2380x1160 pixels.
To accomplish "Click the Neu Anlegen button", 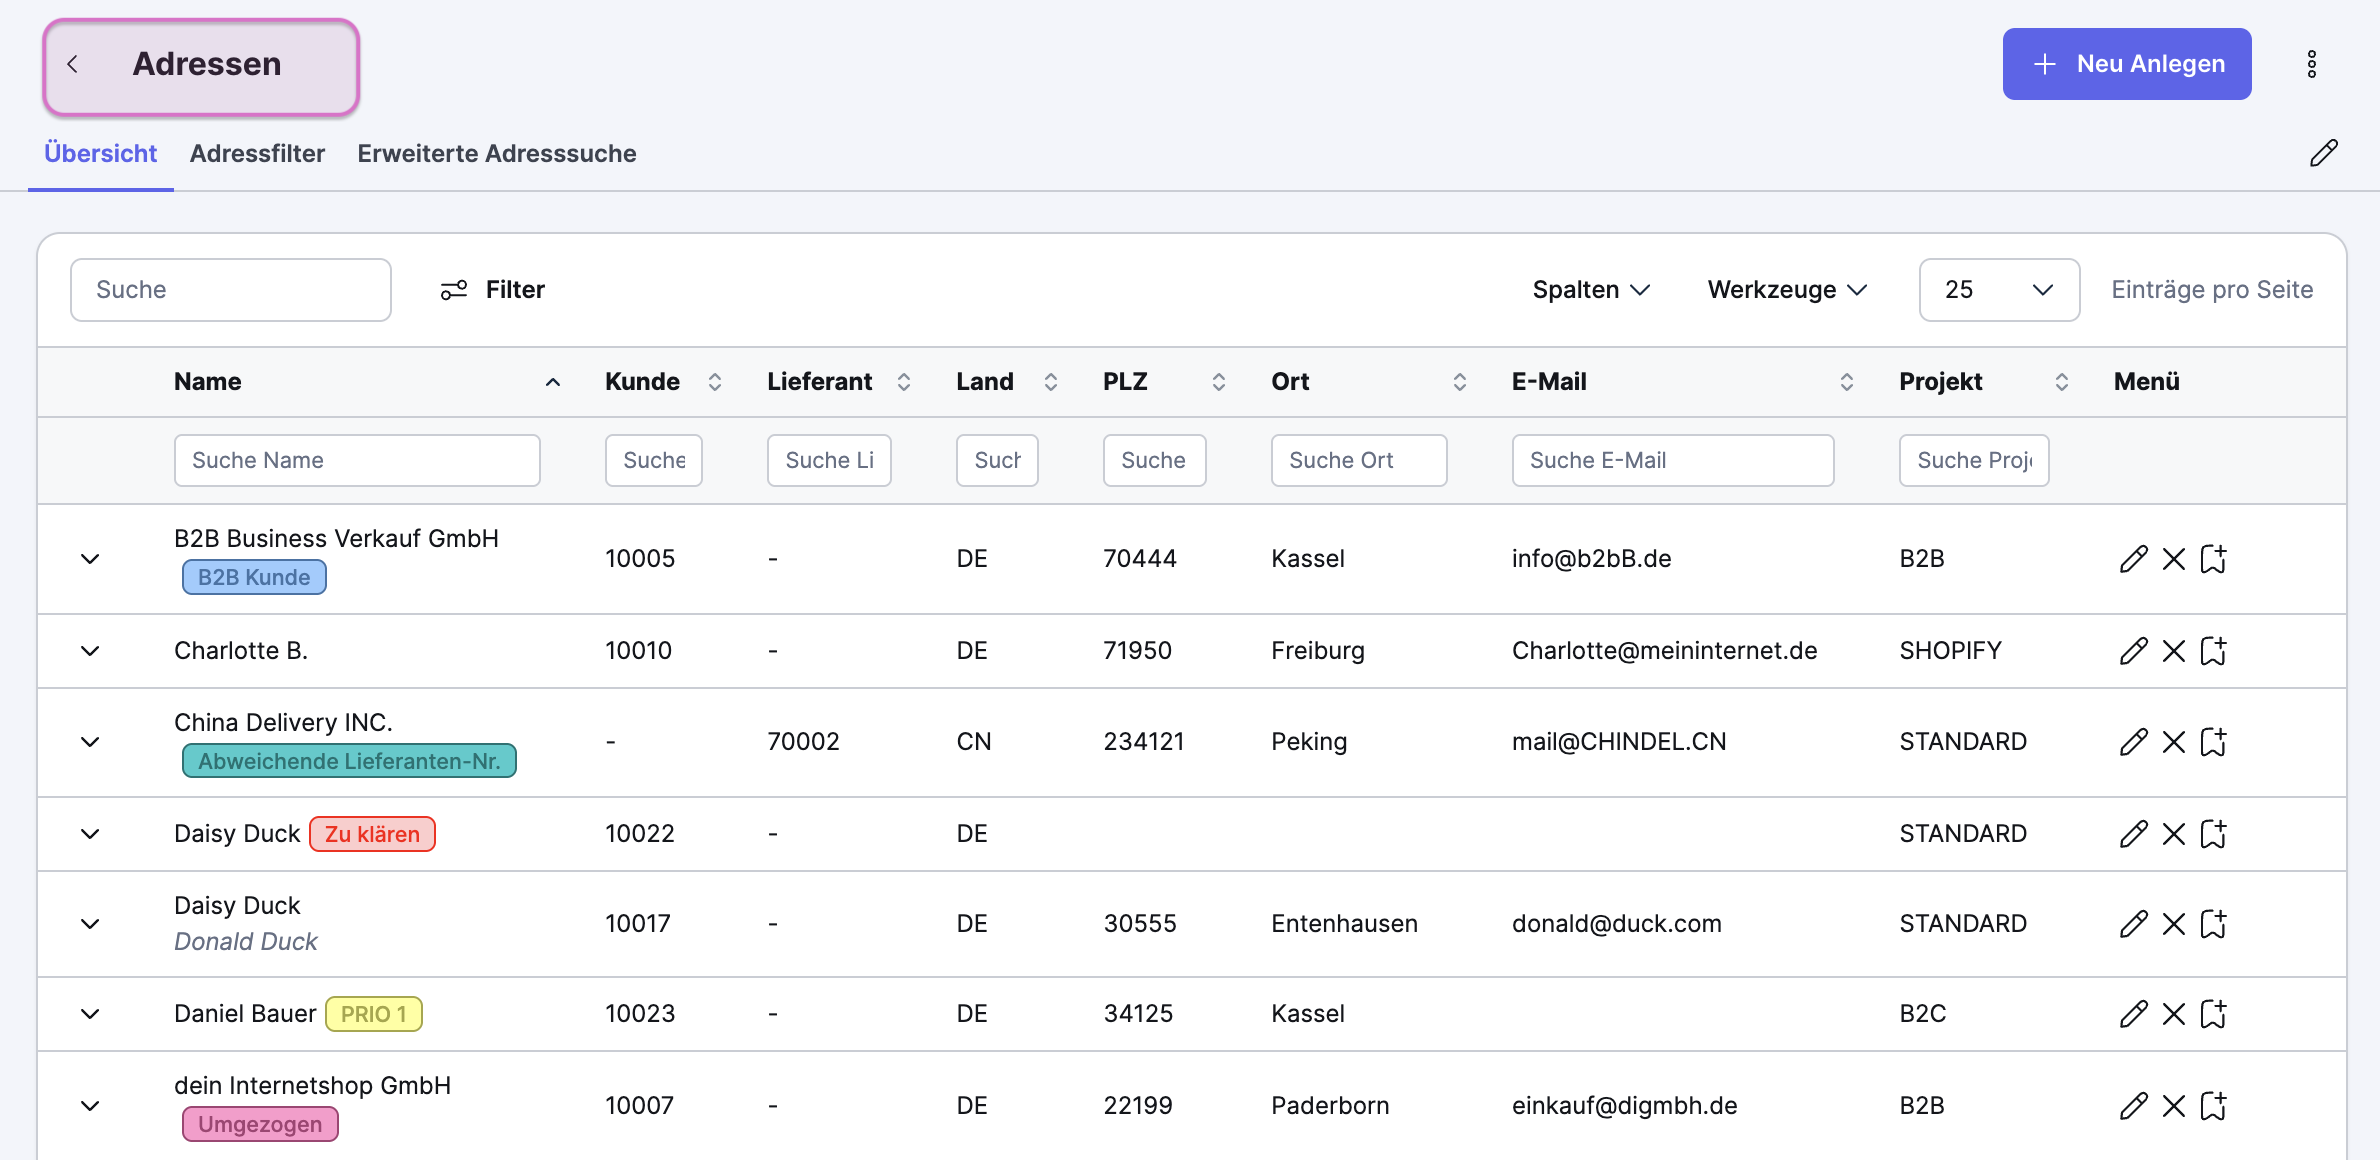I will (x=2126, y=64).
